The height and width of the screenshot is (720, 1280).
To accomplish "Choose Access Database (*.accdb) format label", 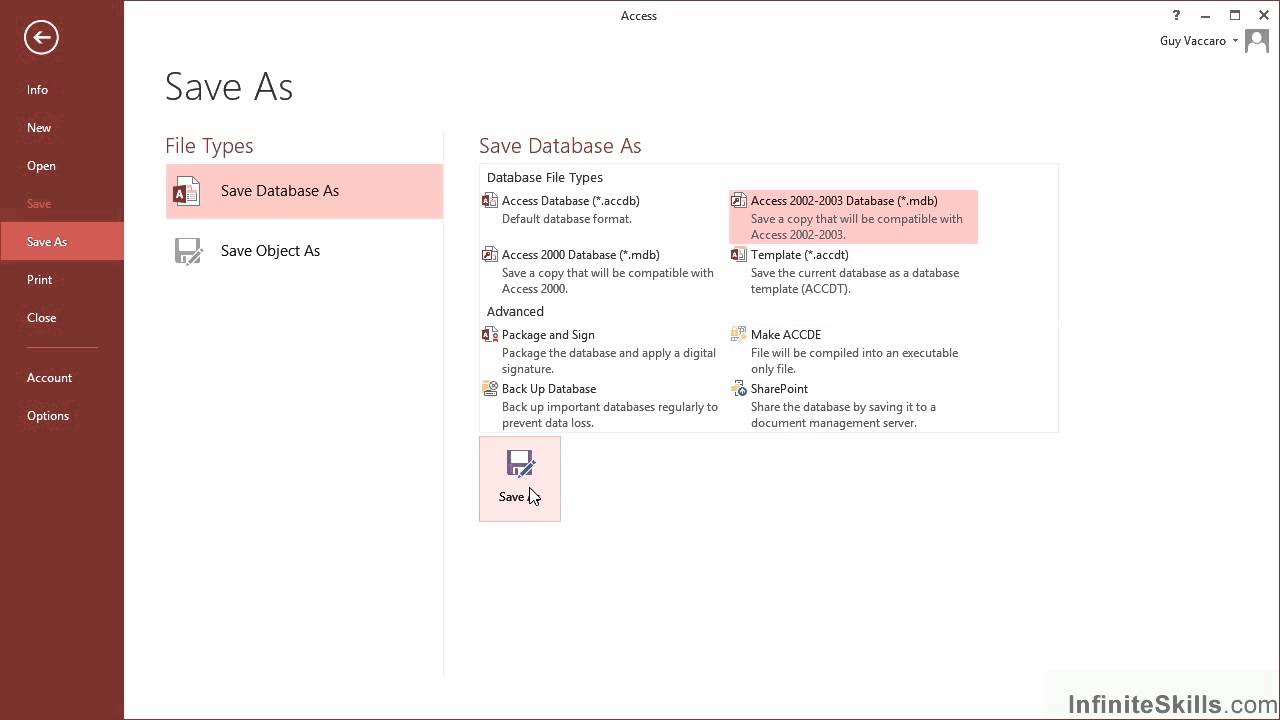I will [x=571, y=201].
